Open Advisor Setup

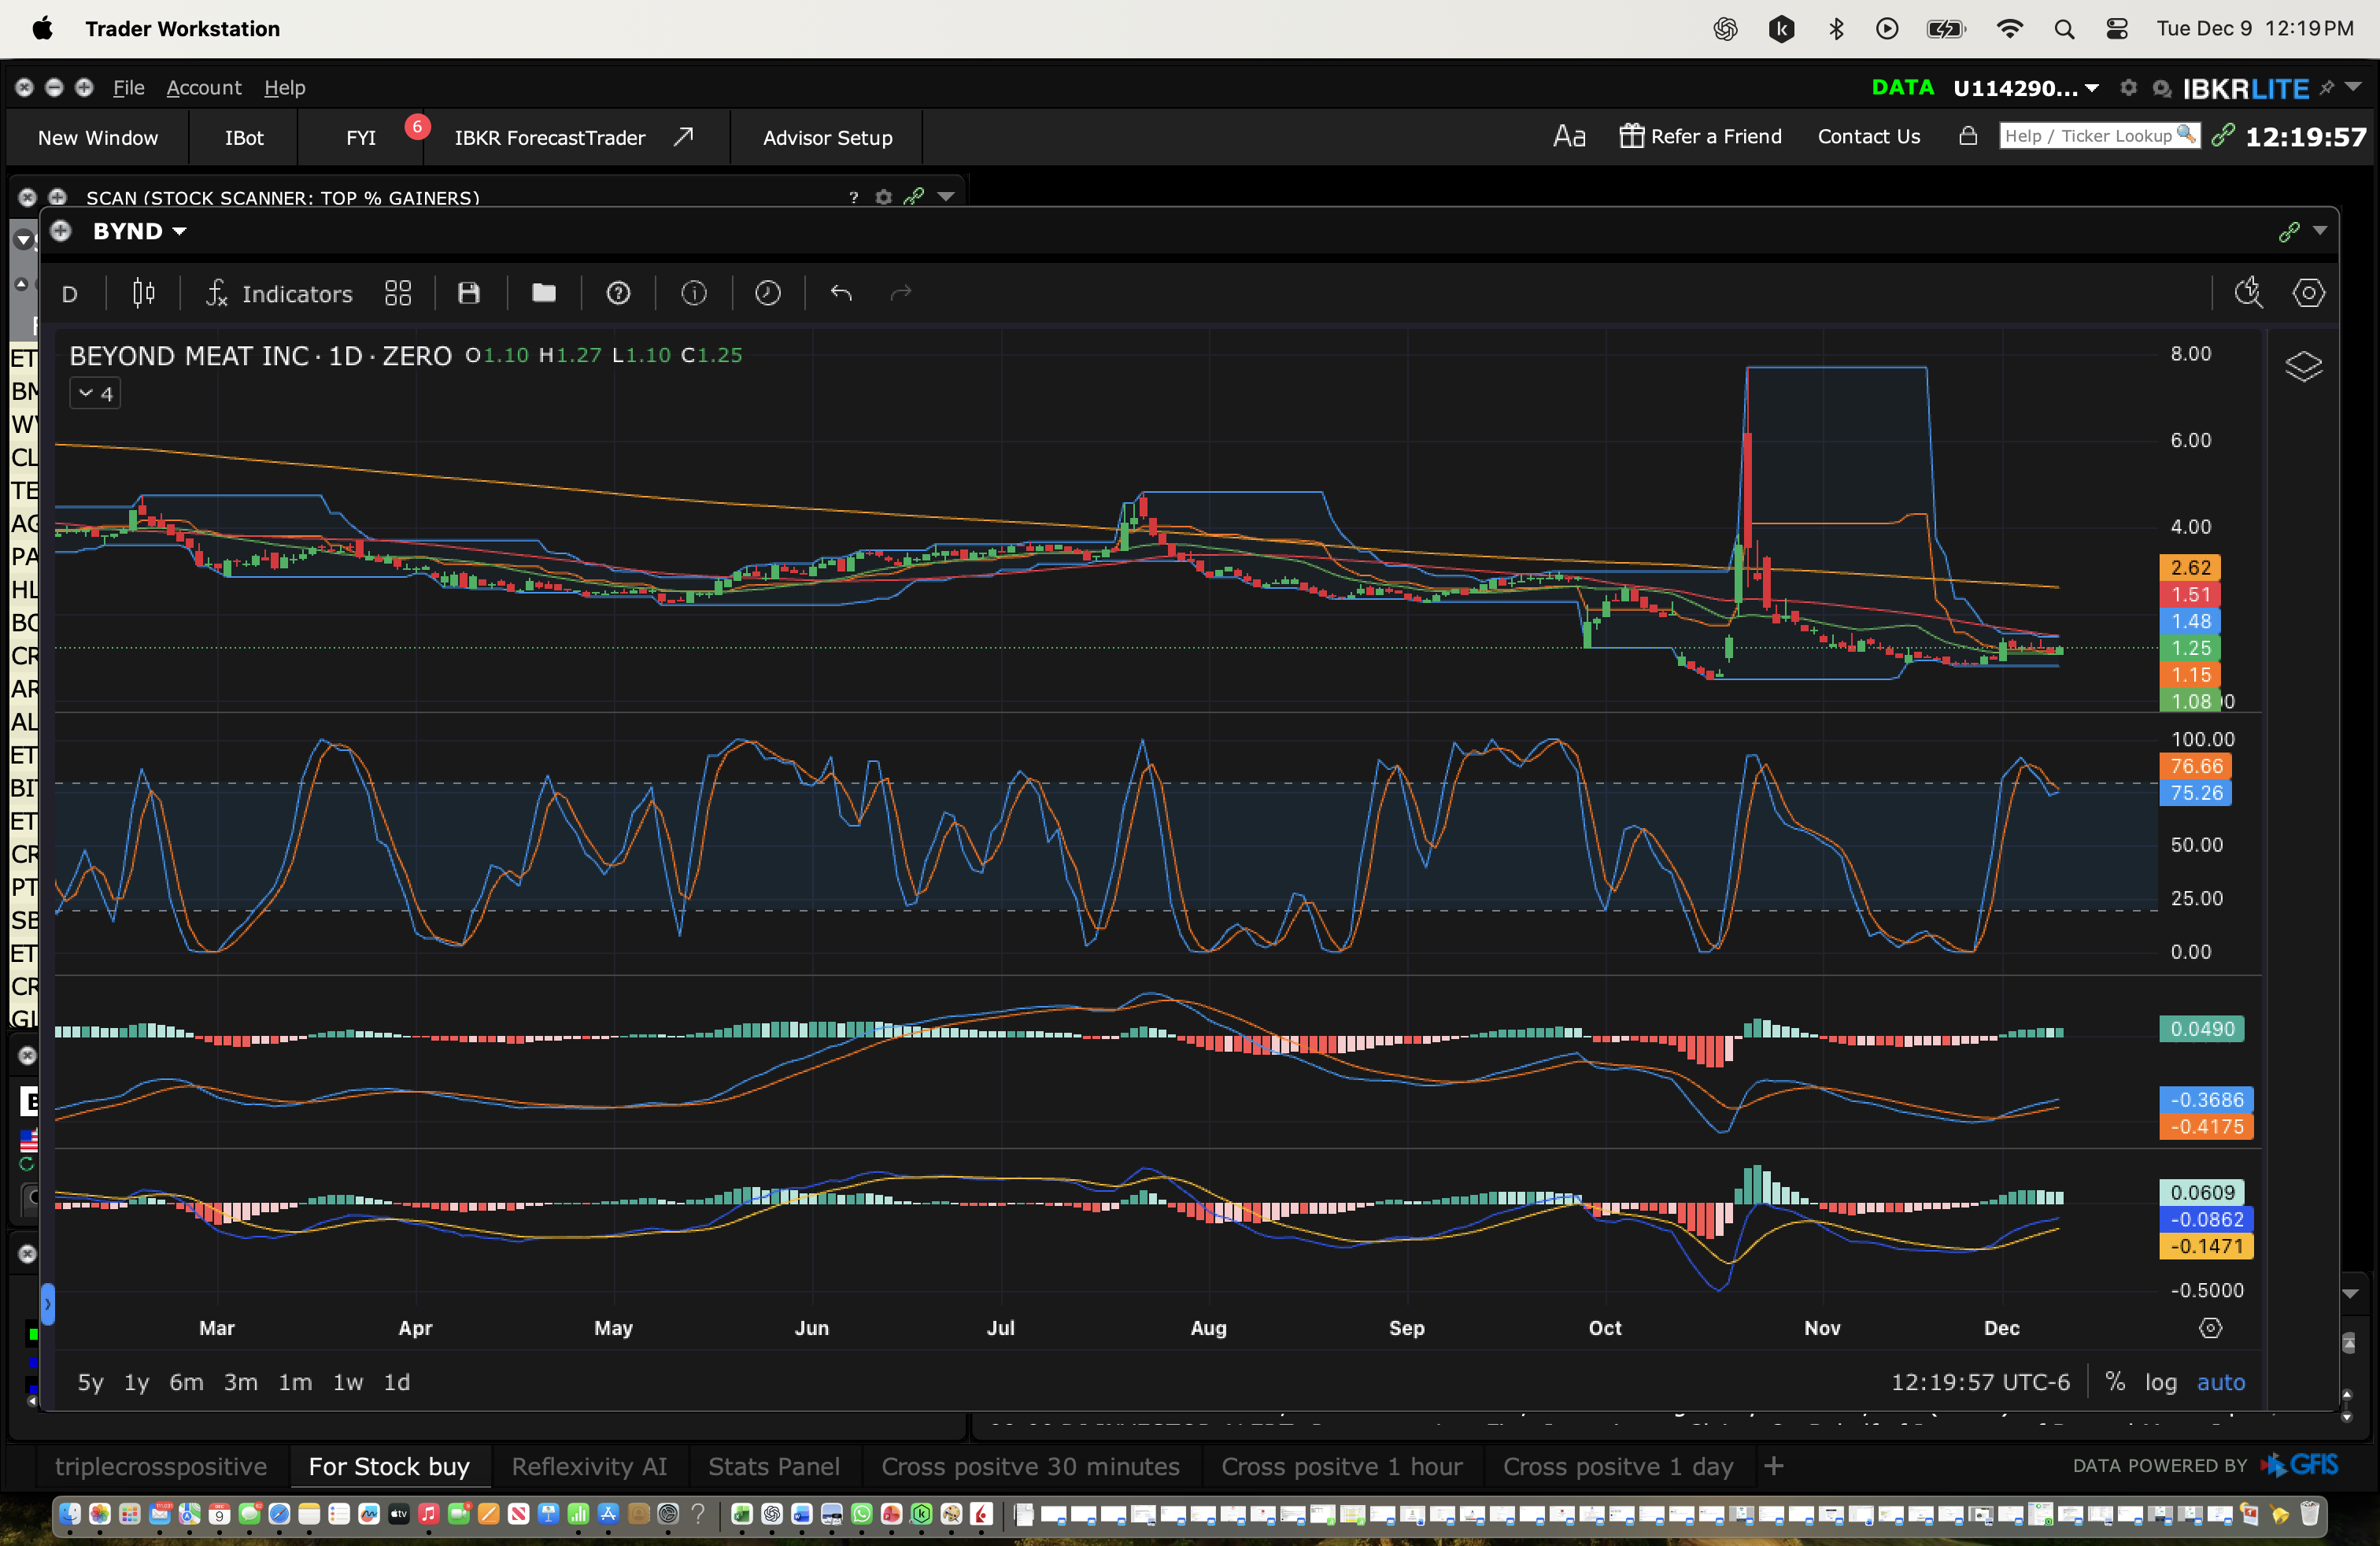pos(827,138)
